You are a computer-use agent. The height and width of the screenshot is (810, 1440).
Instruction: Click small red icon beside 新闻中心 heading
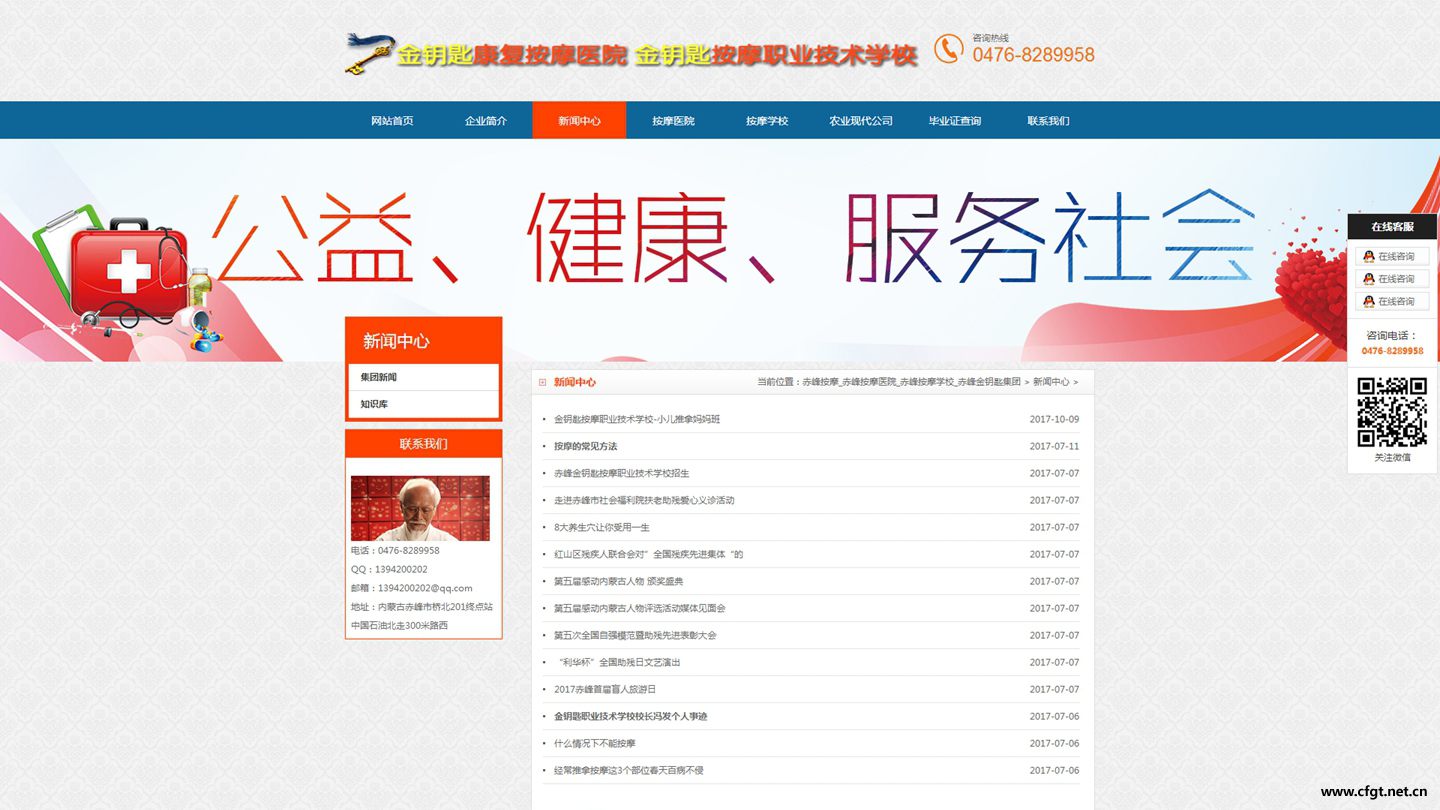(x=542, y=382)
